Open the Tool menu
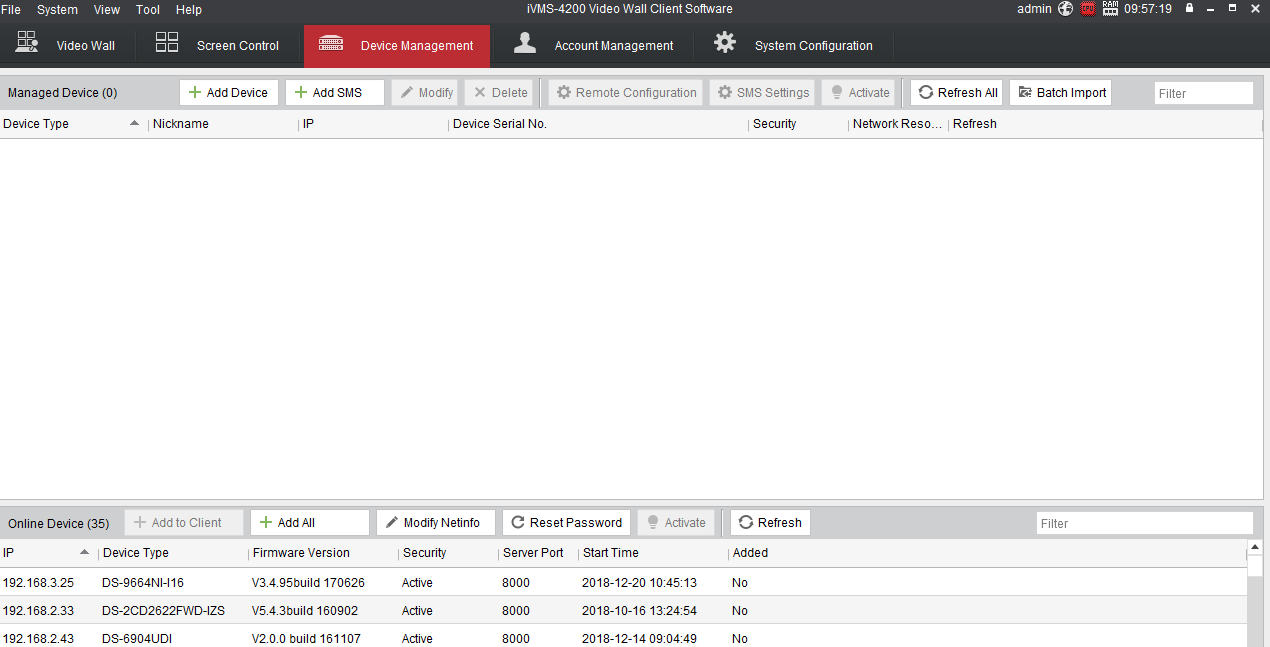The image size is (1270, 647). 148,10
